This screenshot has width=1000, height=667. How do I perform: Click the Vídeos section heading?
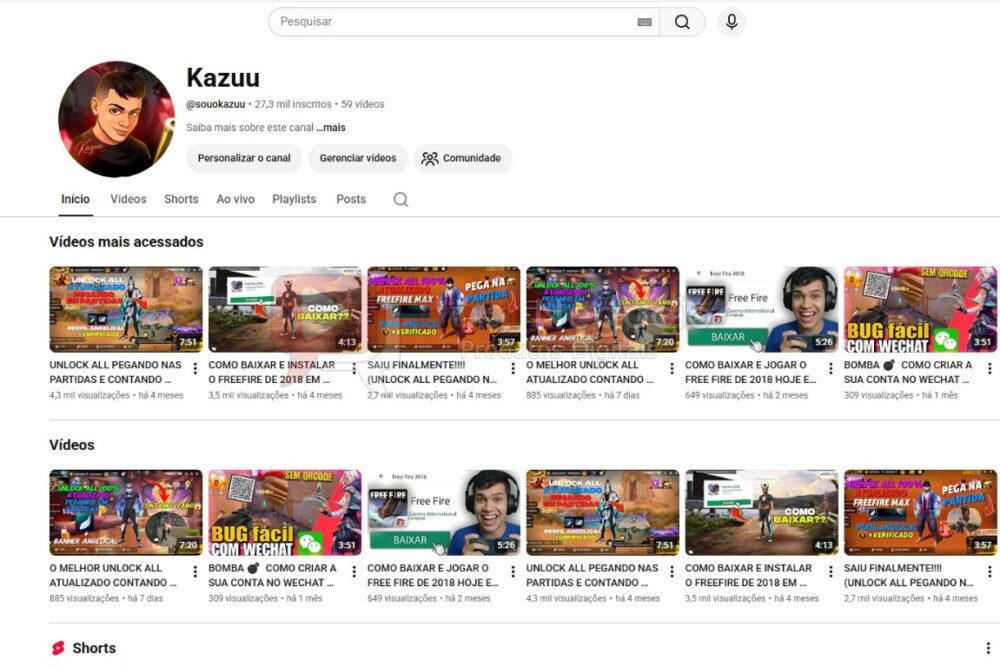point(71,444)
